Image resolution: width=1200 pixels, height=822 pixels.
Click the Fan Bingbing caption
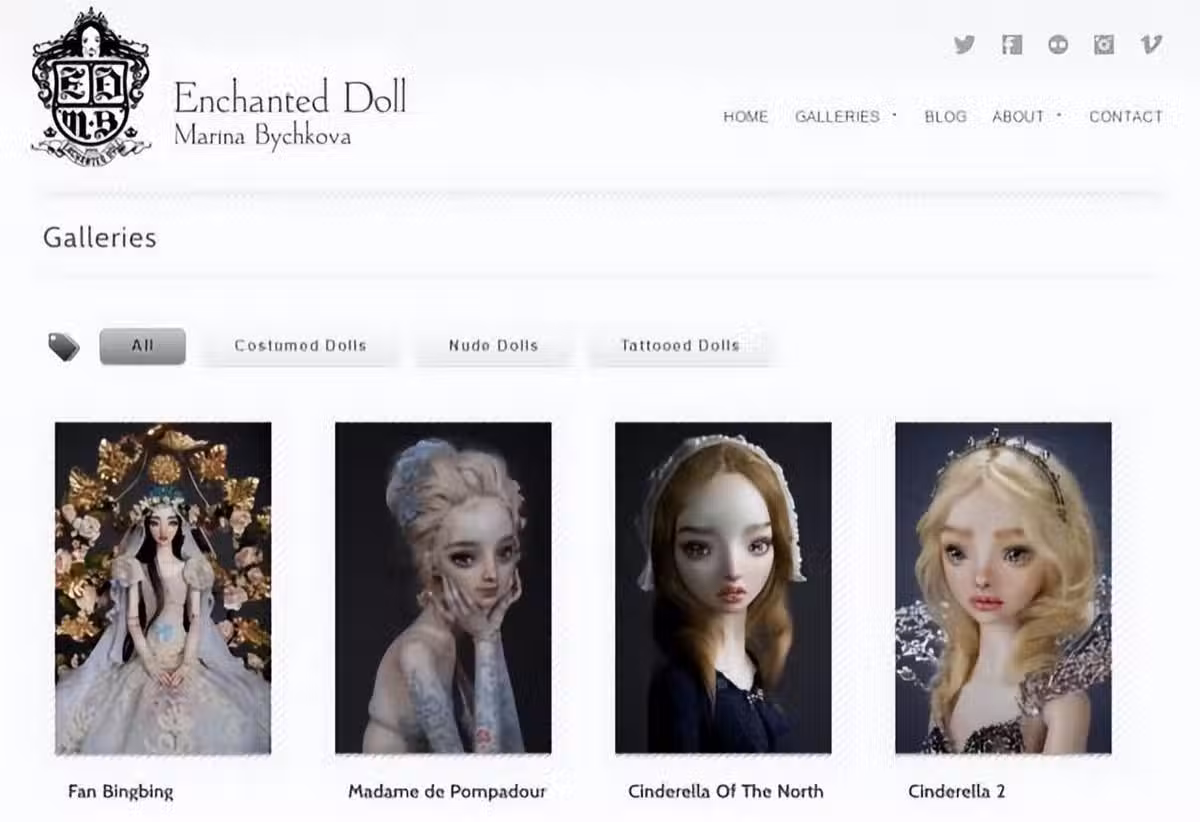click(121, 792)
